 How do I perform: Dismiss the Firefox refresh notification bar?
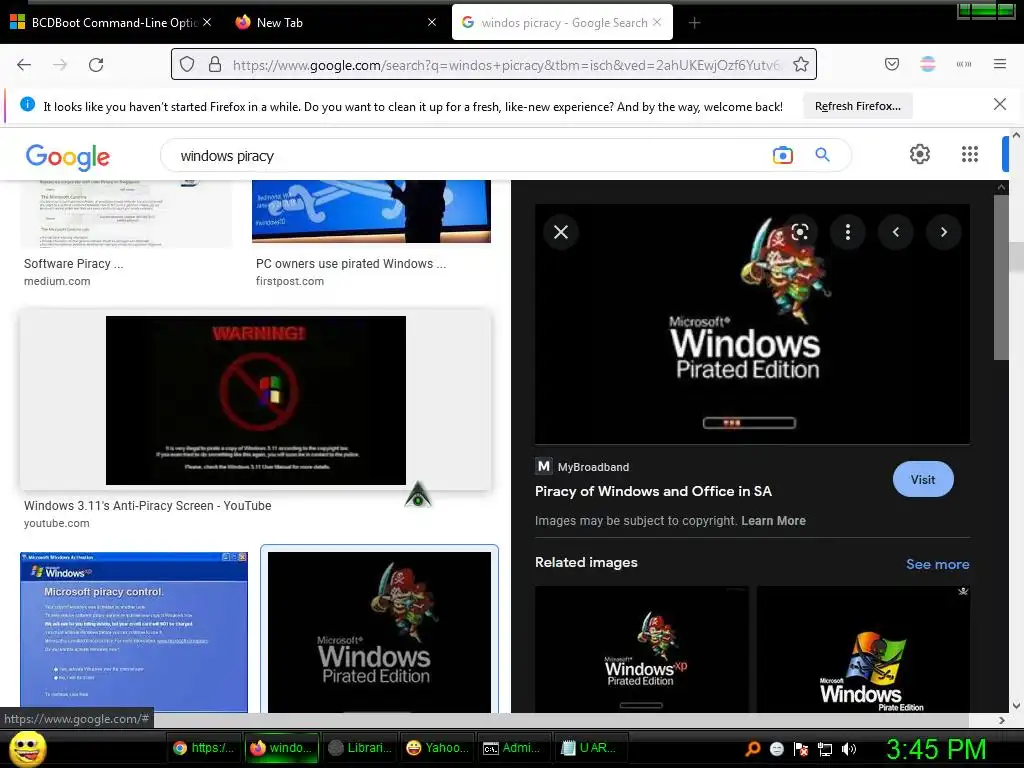point(999,104)
